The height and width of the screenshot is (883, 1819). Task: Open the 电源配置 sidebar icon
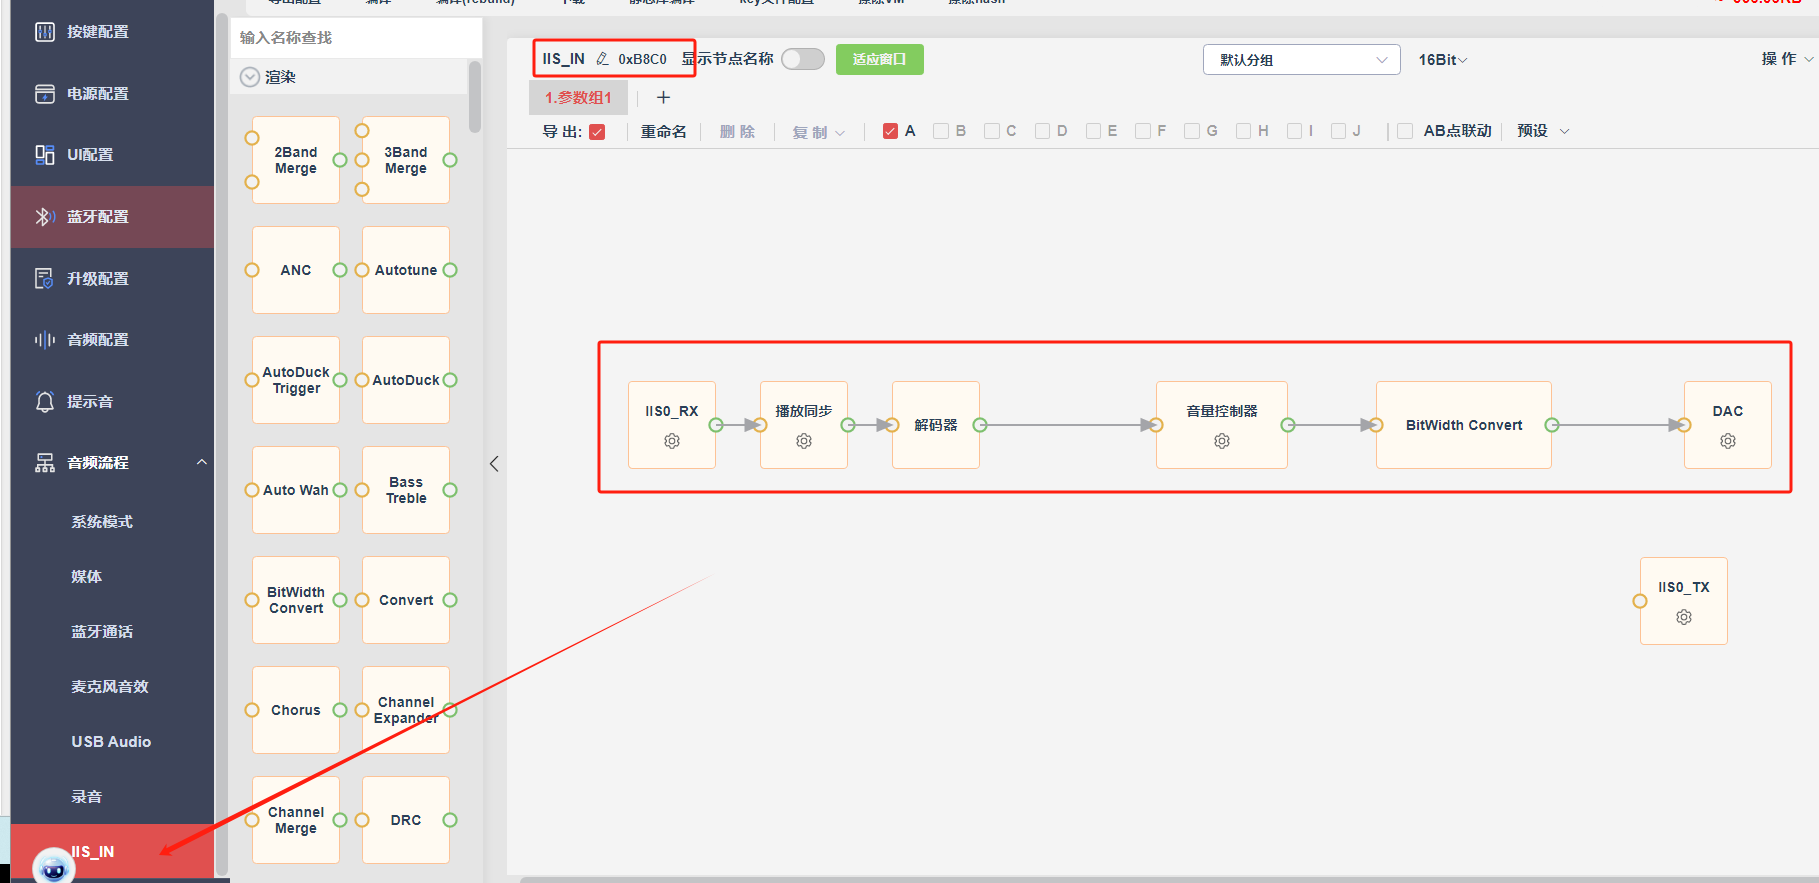(45, 94)
